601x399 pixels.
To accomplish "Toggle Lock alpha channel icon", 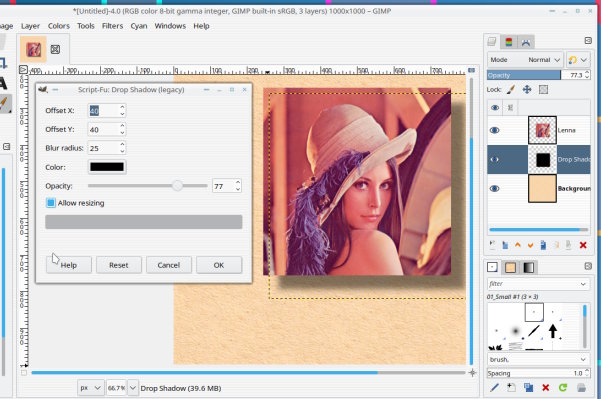I will tap(543, 90).
